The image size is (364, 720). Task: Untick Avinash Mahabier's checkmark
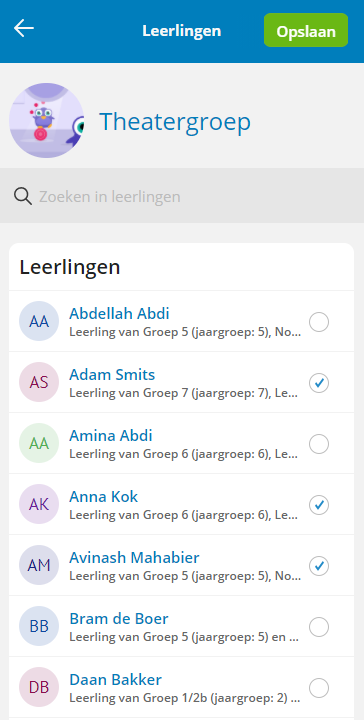click(x=319, y=566)
